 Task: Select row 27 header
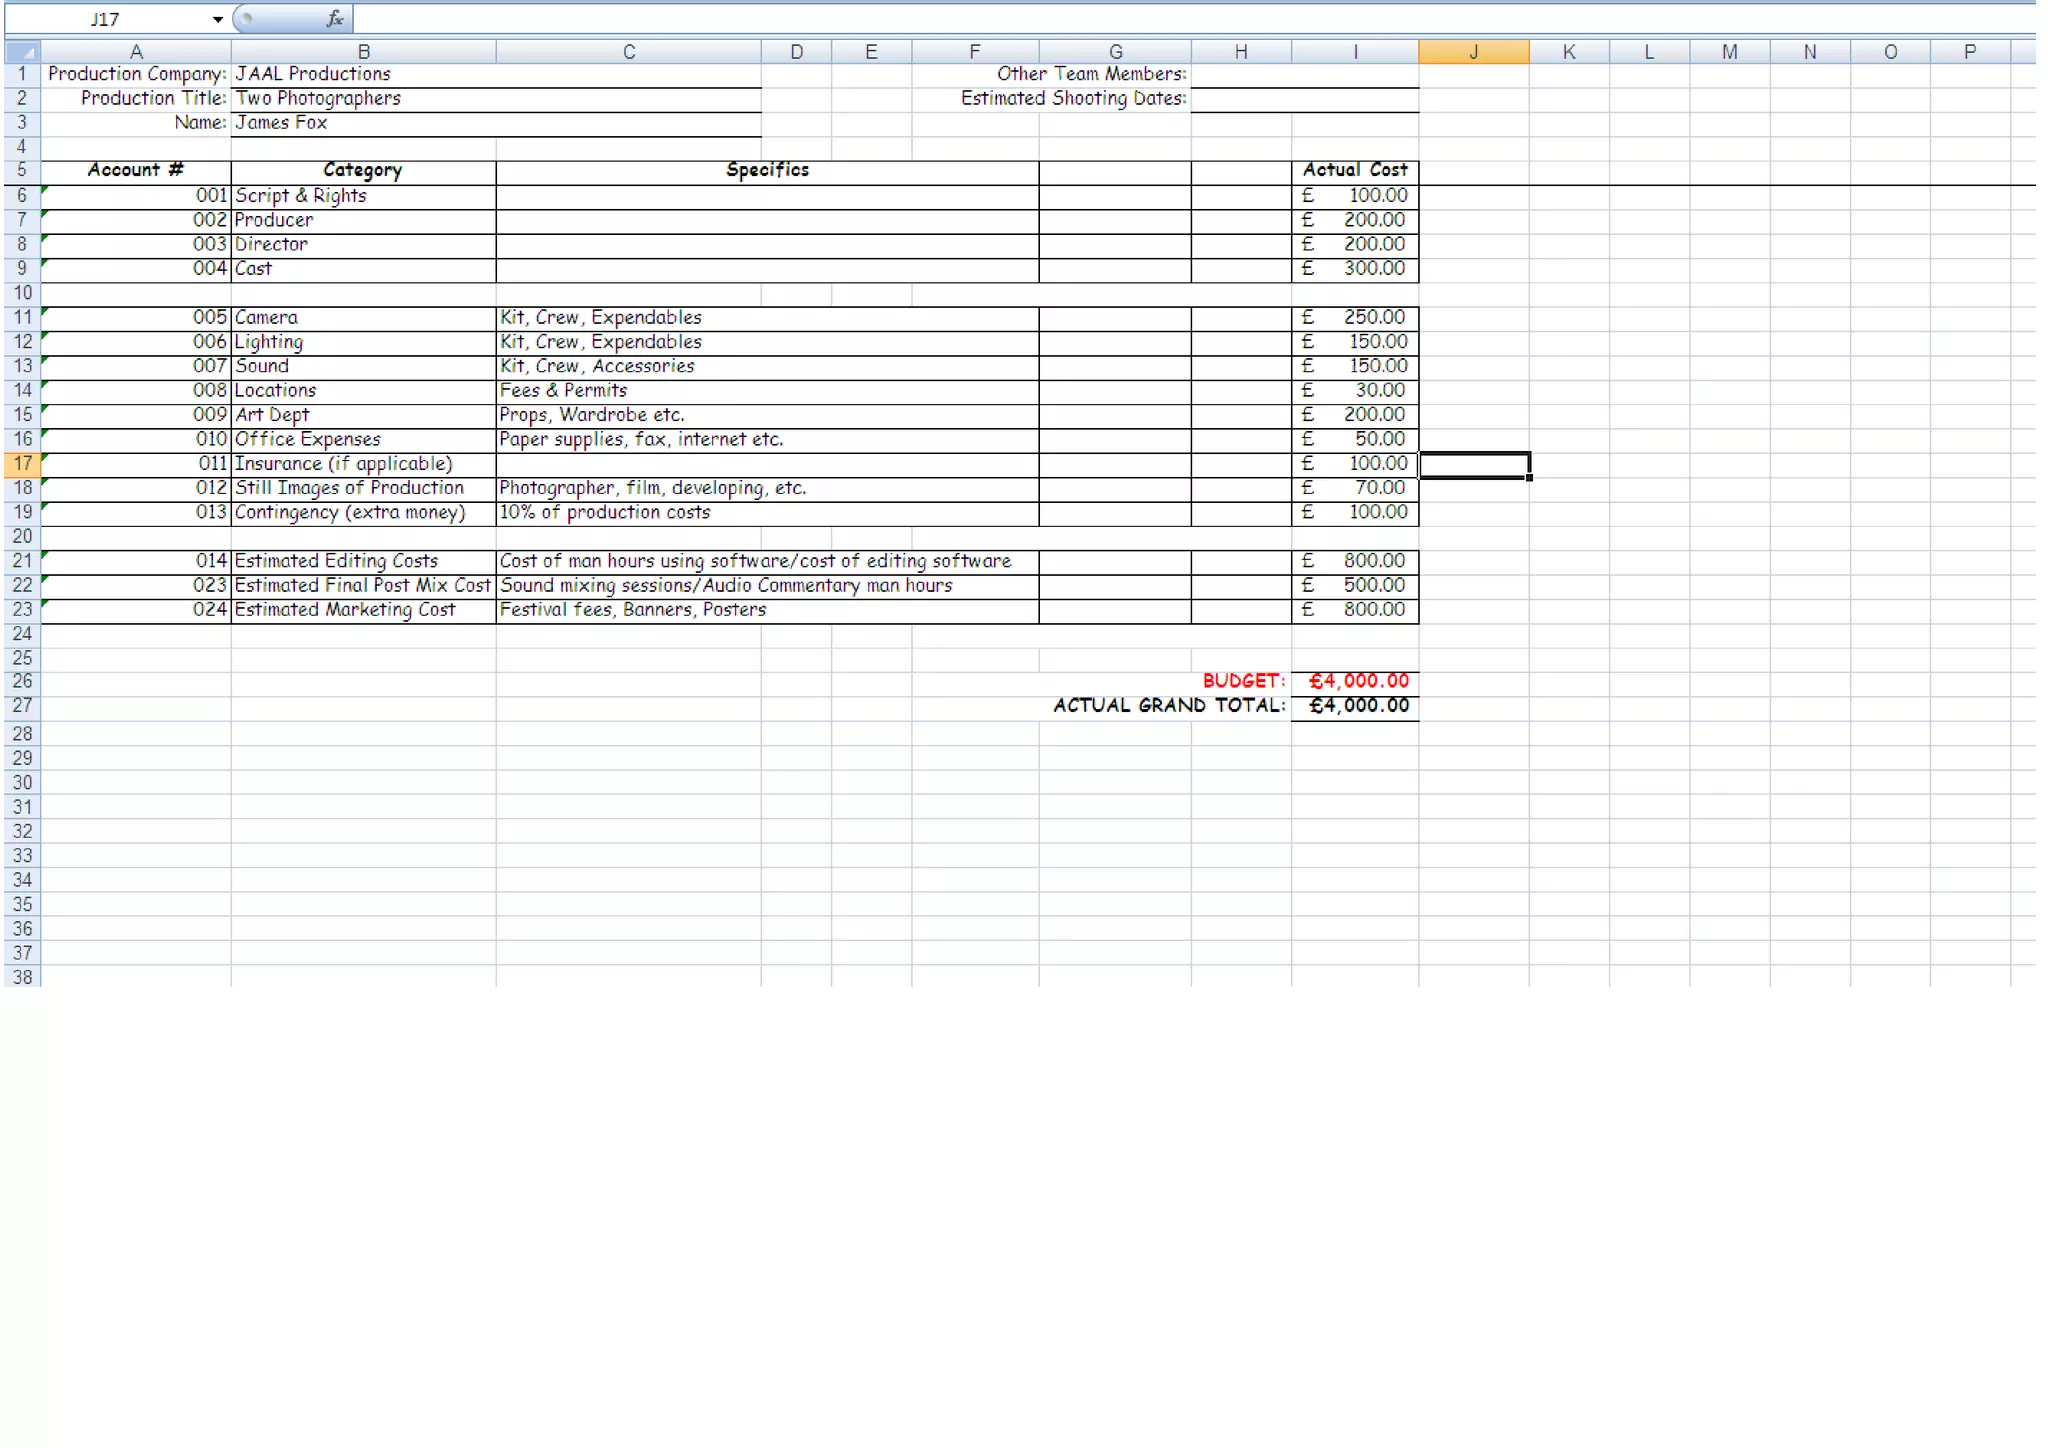point(22,706)
